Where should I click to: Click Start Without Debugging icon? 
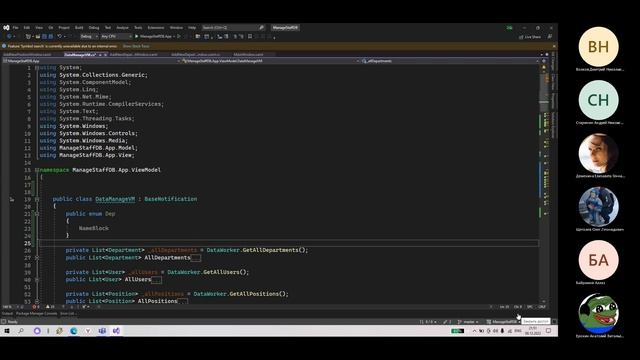pos(179,37)
